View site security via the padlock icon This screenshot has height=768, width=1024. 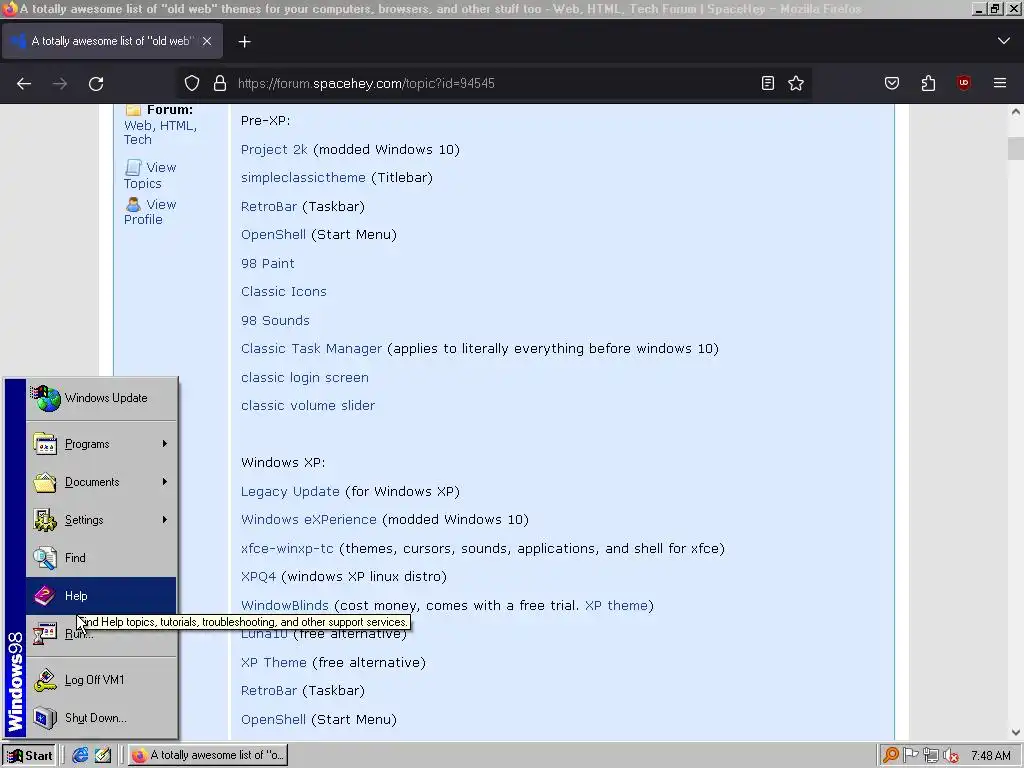220,84
